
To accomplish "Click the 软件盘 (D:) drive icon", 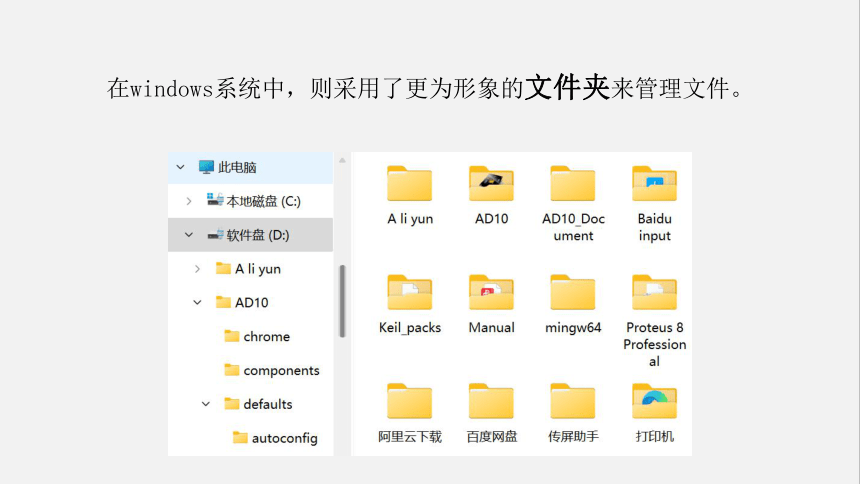I will 215,234.
